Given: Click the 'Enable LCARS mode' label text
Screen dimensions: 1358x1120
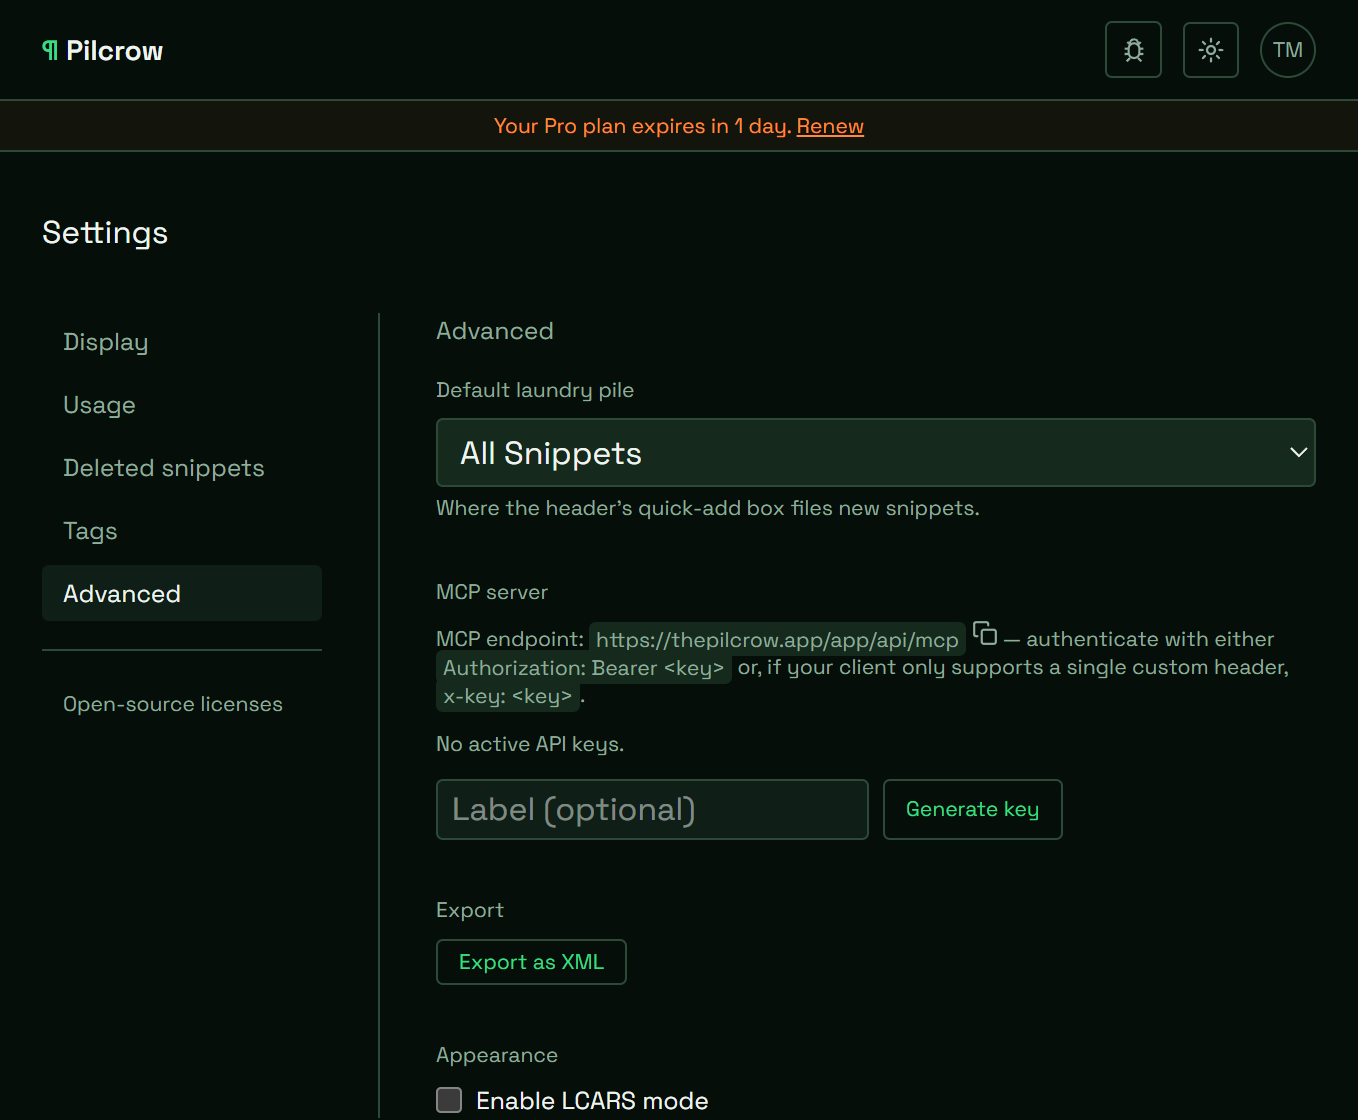Looking at the screenshot, I should tap(592, 1101).
